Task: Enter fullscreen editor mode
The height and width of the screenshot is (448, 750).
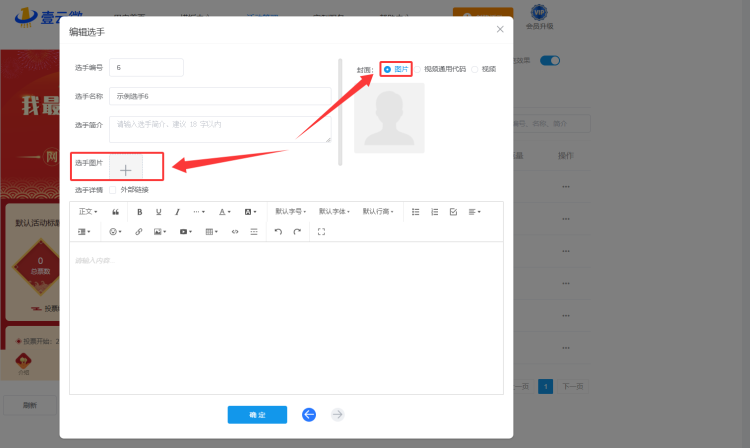Action: click(x=321, y=231)
